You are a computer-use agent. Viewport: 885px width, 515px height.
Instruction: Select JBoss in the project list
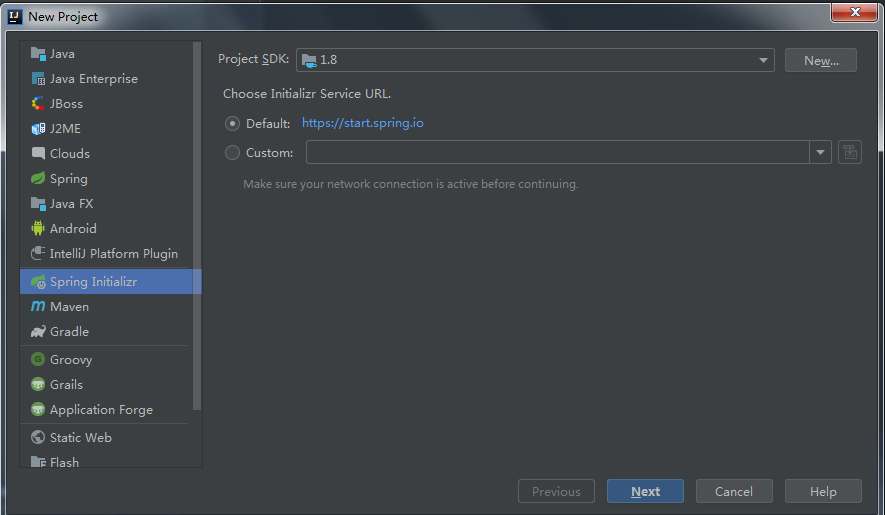point(106,103)
